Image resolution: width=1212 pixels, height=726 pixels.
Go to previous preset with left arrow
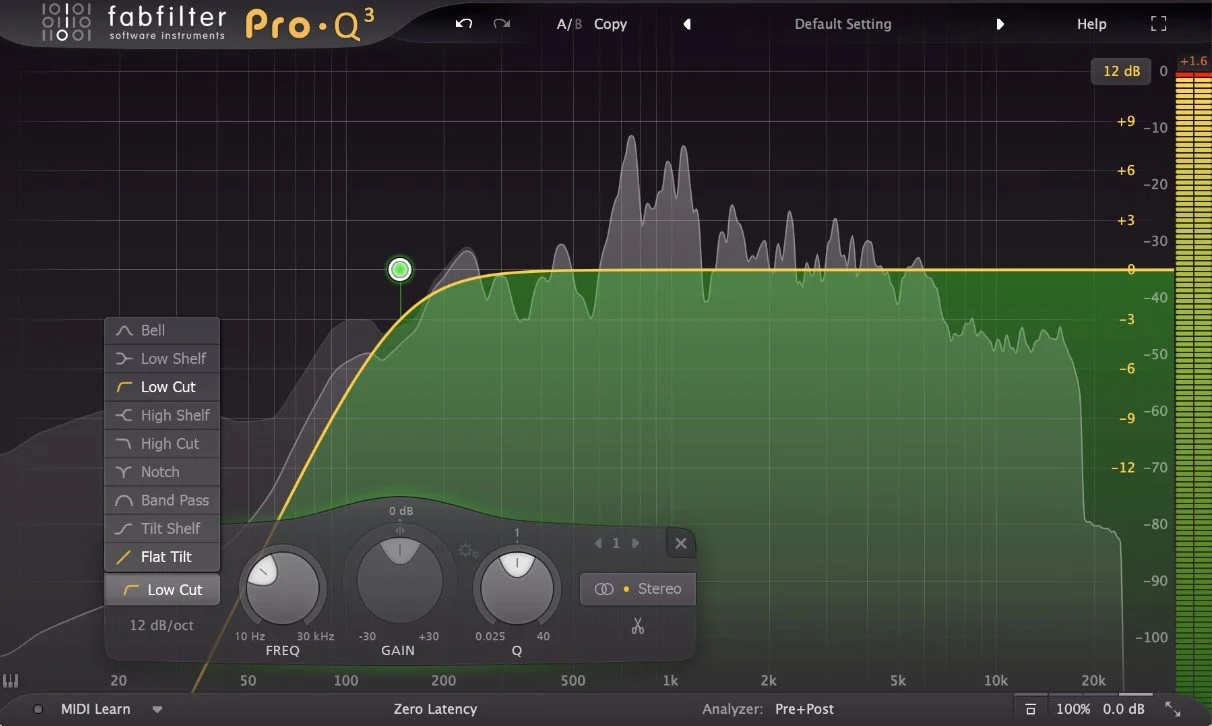(687, 24)
